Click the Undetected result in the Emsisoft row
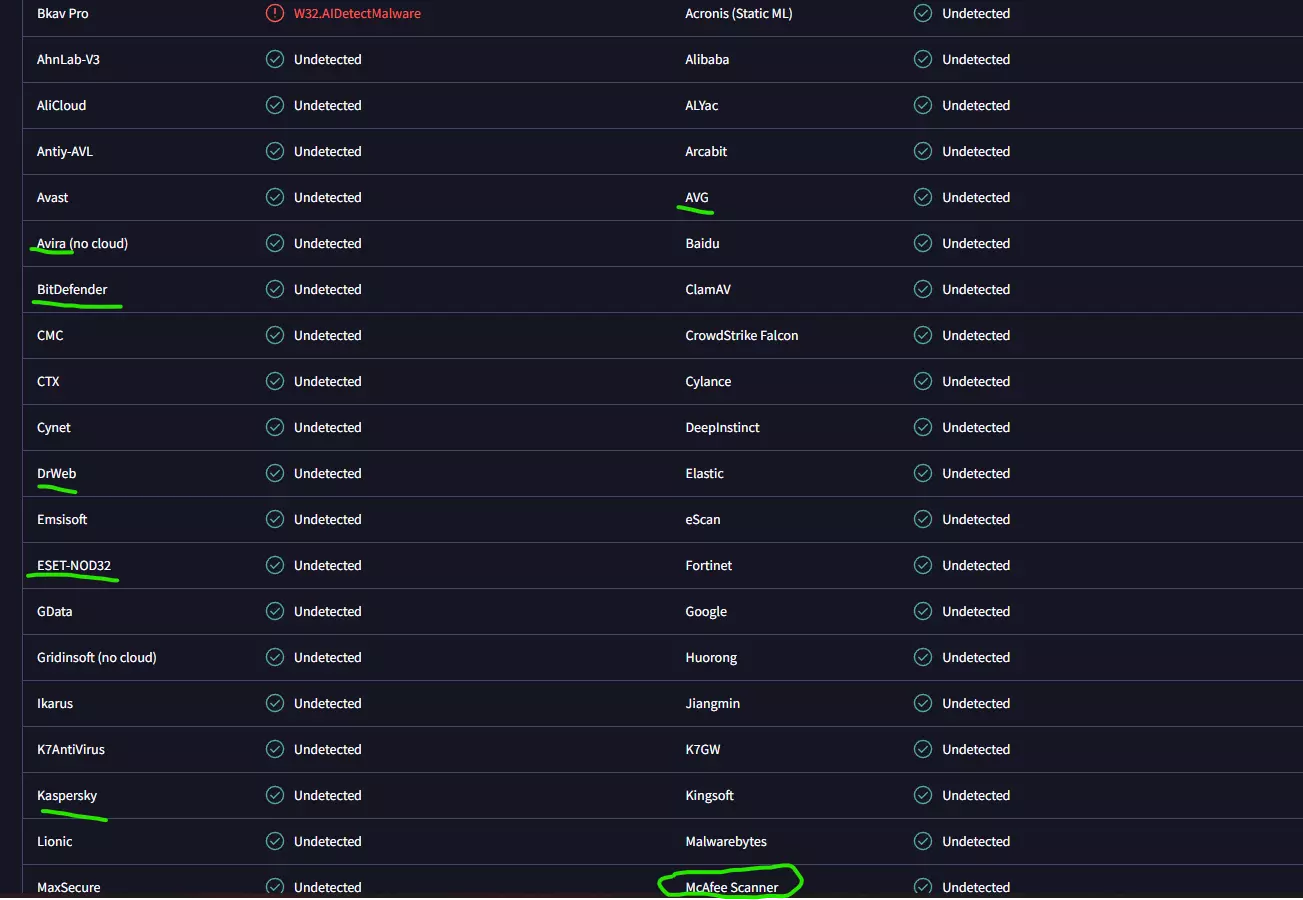This screenshot has width=1303, height=900. [x=327, y=520]
